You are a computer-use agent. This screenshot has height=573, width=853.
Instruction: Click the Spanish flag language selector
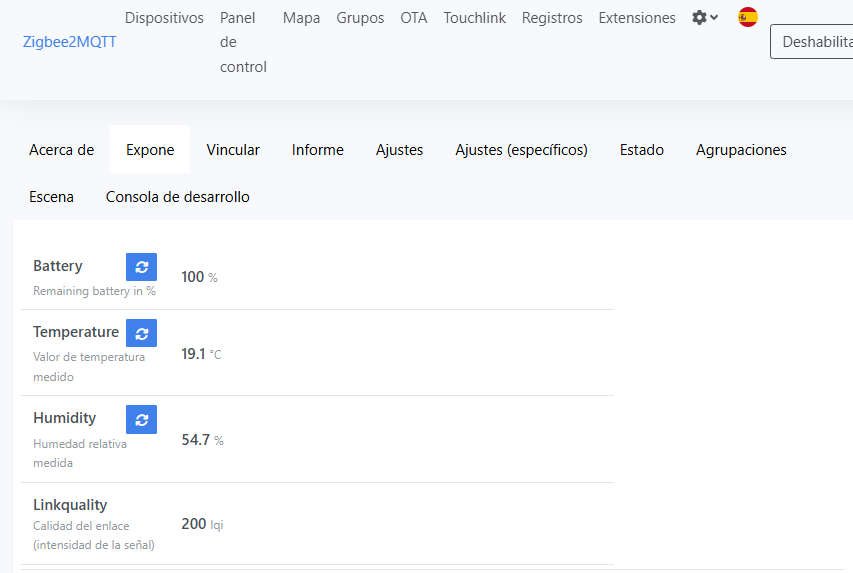point(747,17)
